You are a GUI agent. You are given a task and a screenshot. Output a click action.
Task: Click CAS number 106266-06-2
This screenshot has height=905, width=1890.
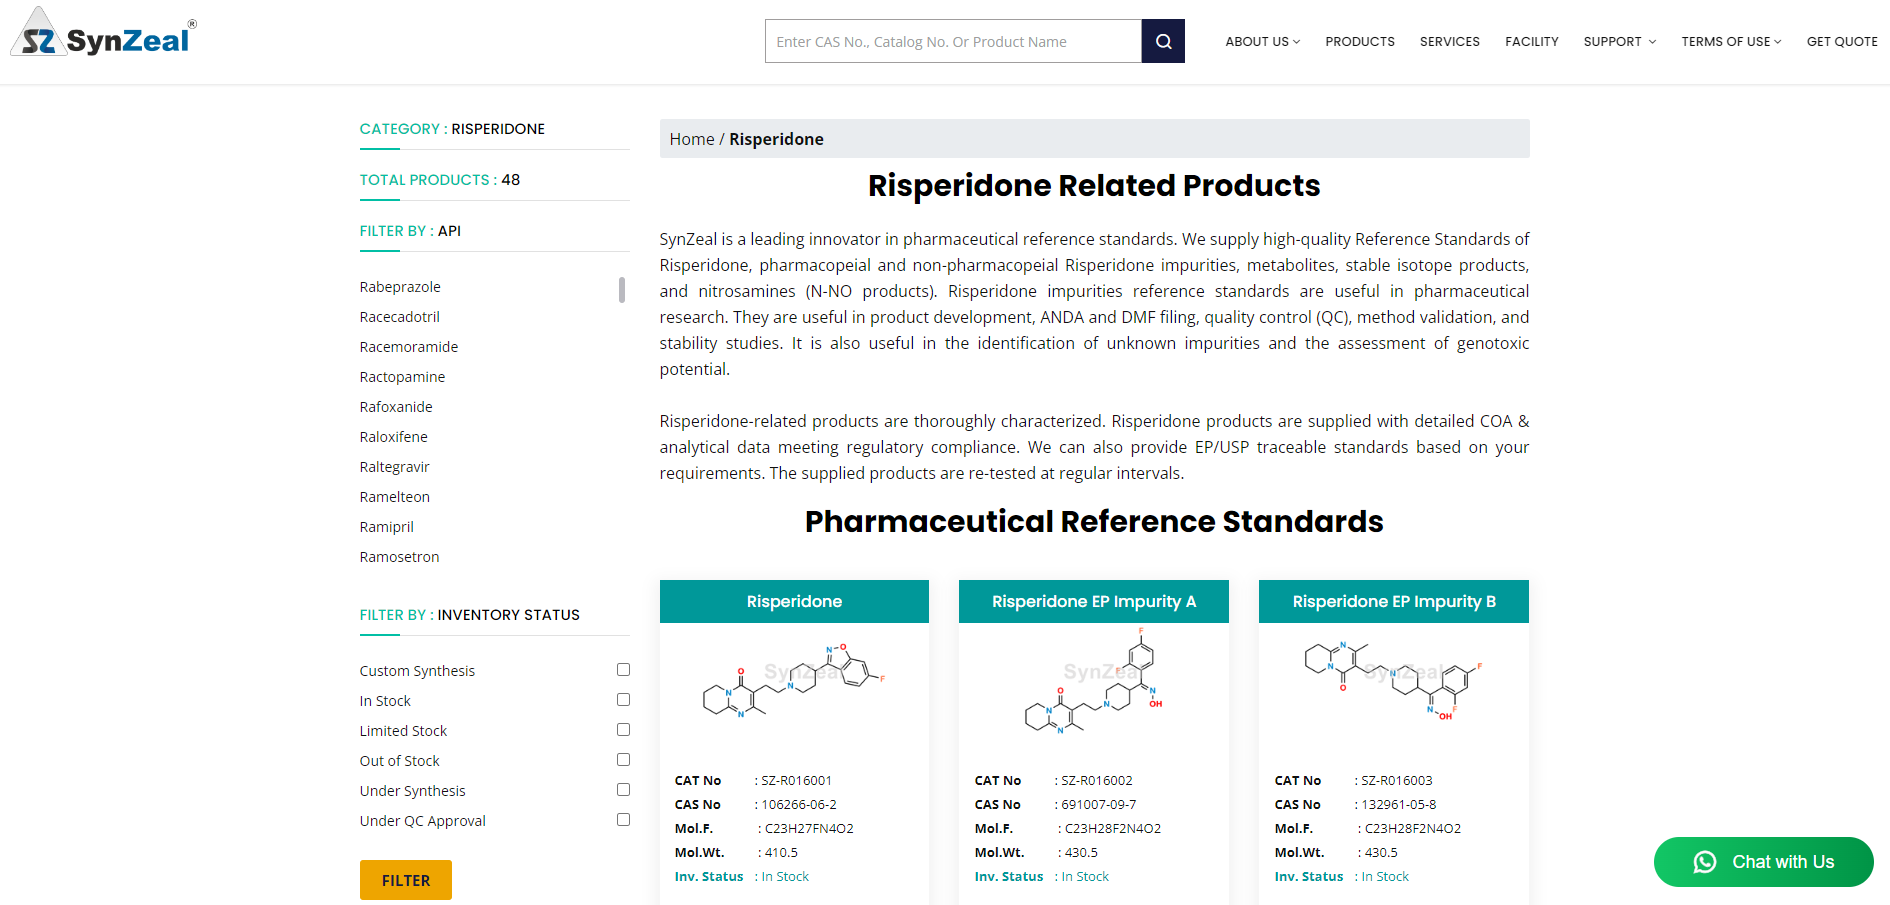click(x=799, y=805)
